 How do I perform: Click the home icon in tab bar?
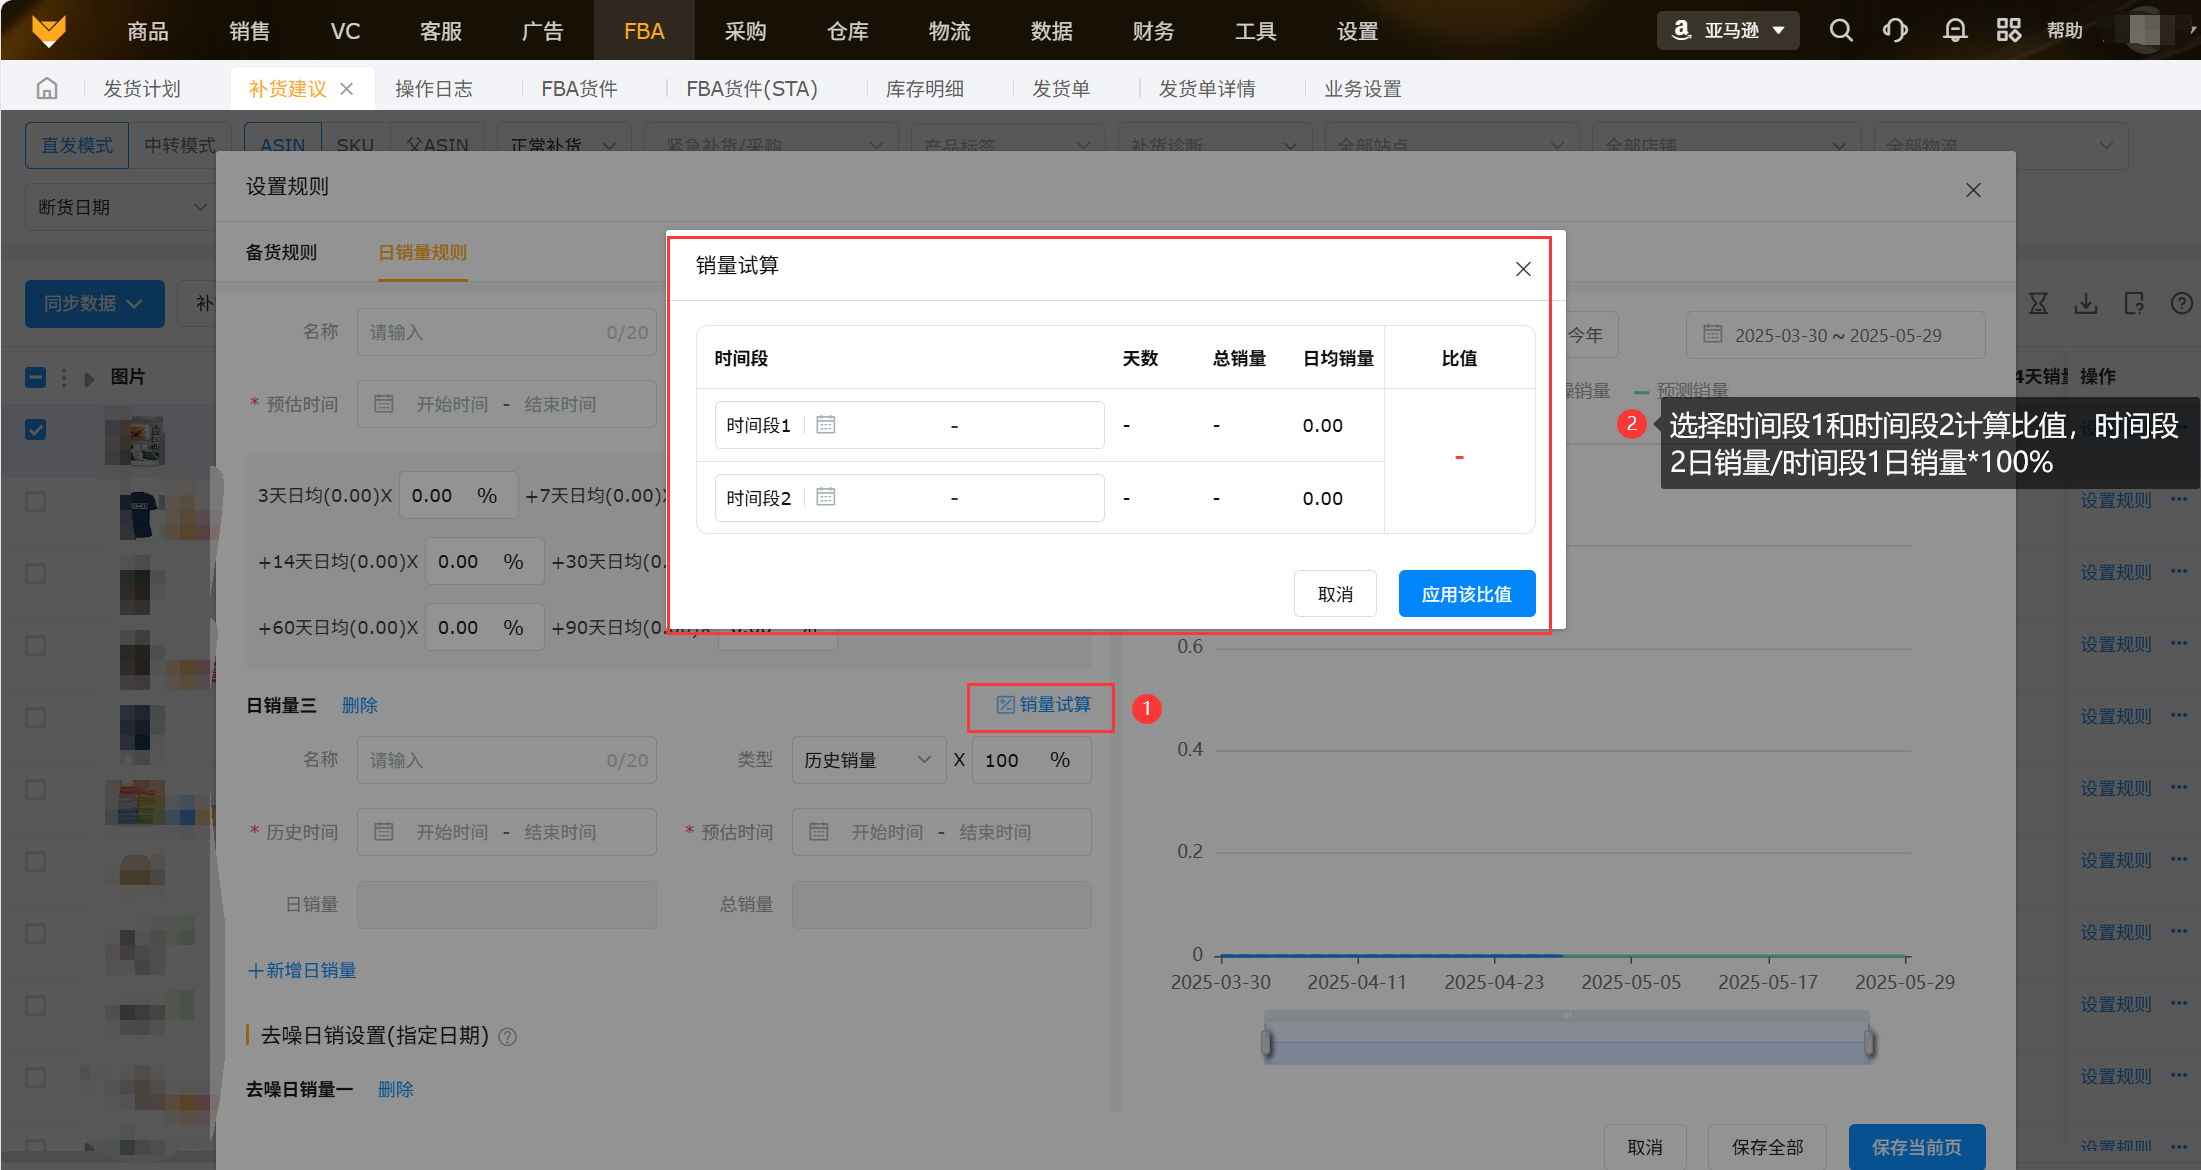coord(47,89)
